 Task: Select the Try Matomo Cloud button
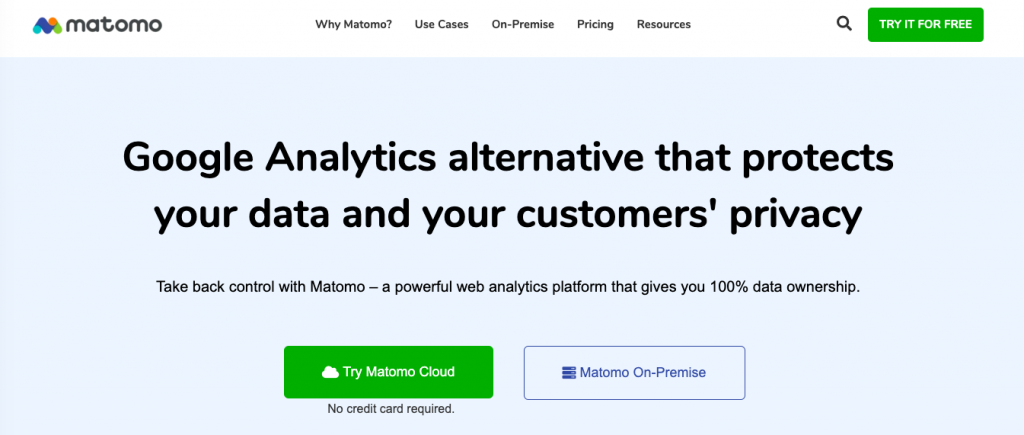pos(388,372)
